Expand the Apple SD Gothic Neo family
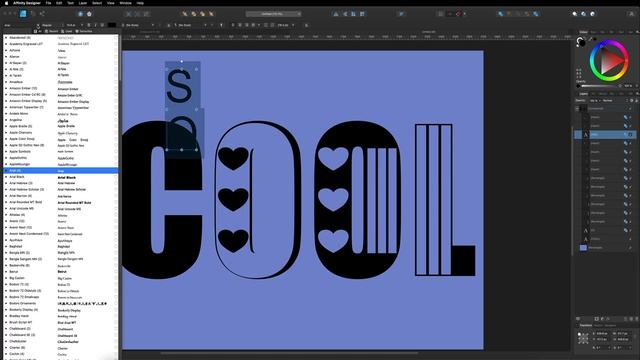 (6, 145)
